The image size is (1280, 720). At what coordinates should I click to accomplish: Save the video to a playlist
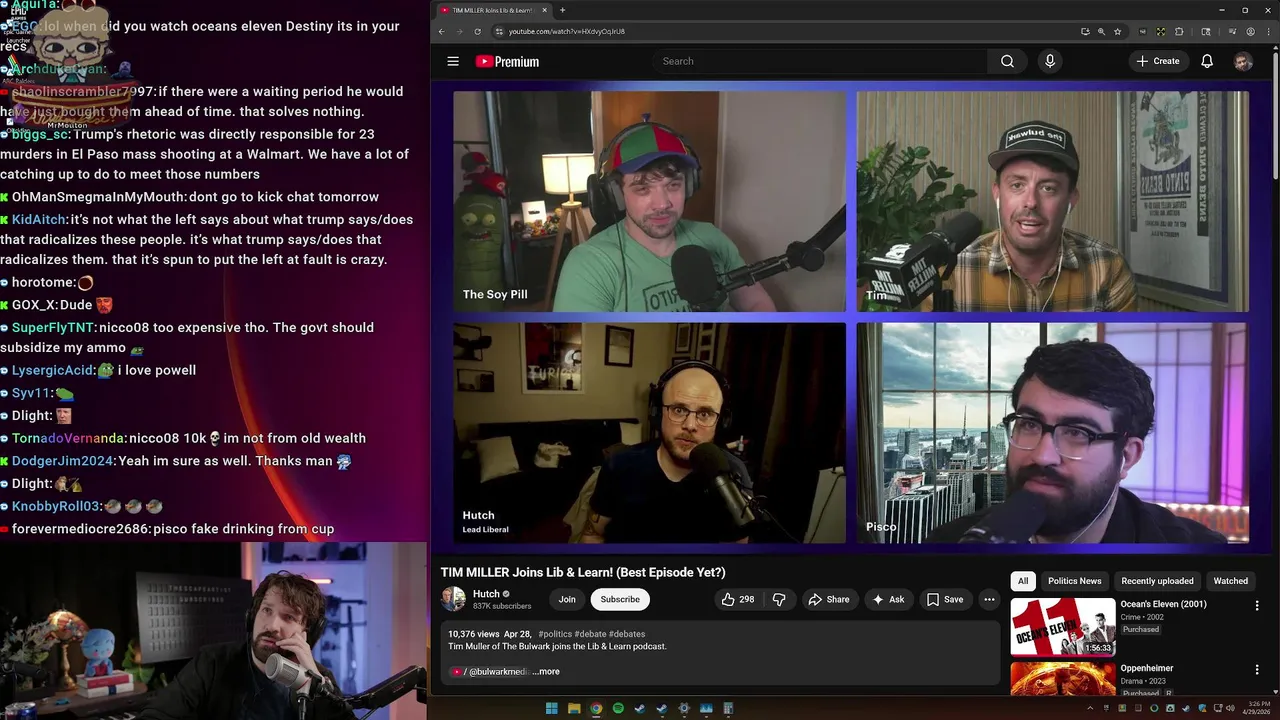click(945, 599)
